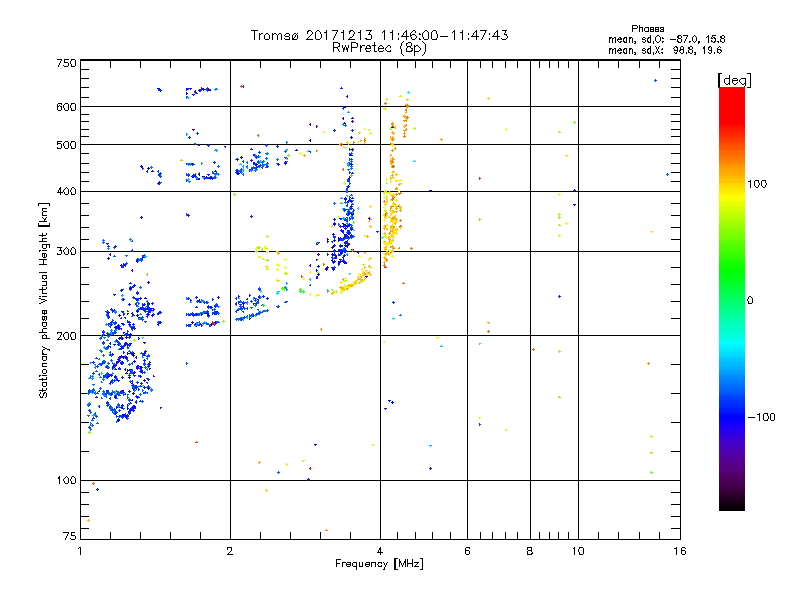
Task: Click the 'Stationary phase Virtual Height [km]' label
Action: tap(43, 300)
